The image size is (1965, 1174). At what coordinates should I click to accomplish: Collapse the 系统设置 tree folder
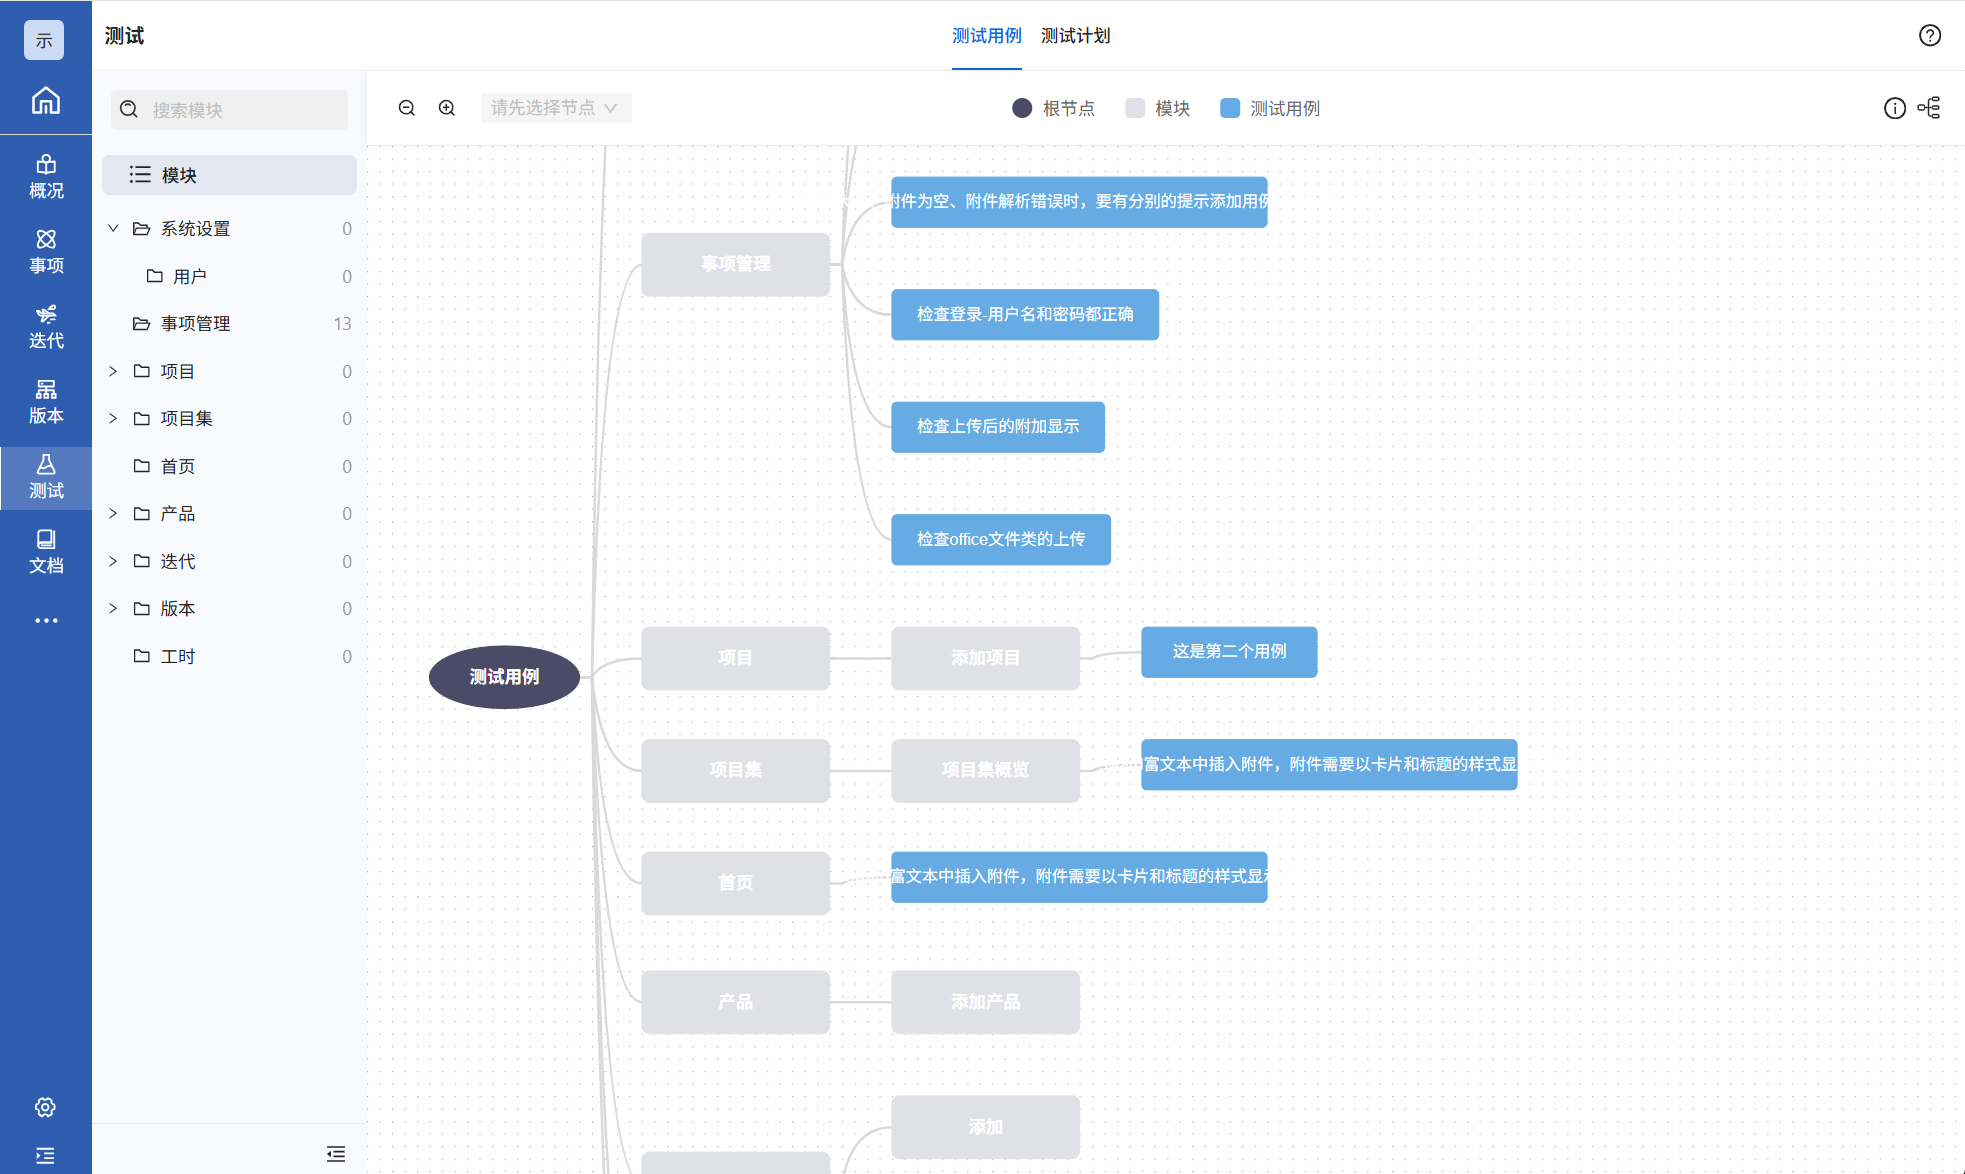coord(113,229)
